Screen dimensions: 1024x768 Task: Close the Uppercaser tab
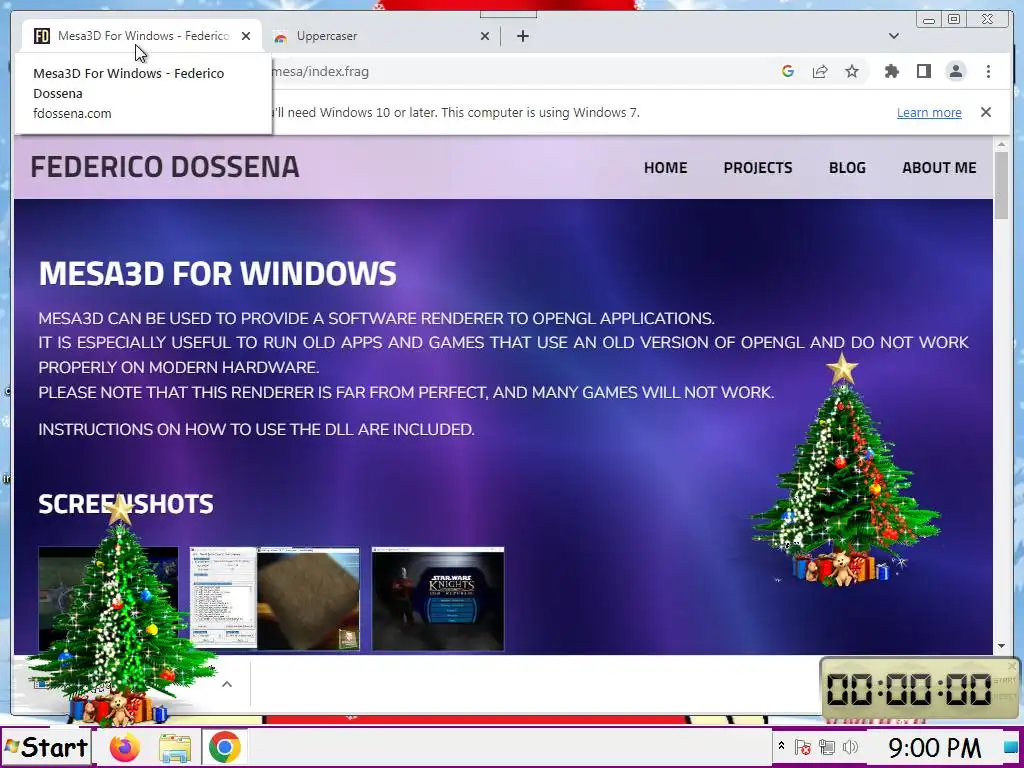pyautogui.click(x=485, y=36)
